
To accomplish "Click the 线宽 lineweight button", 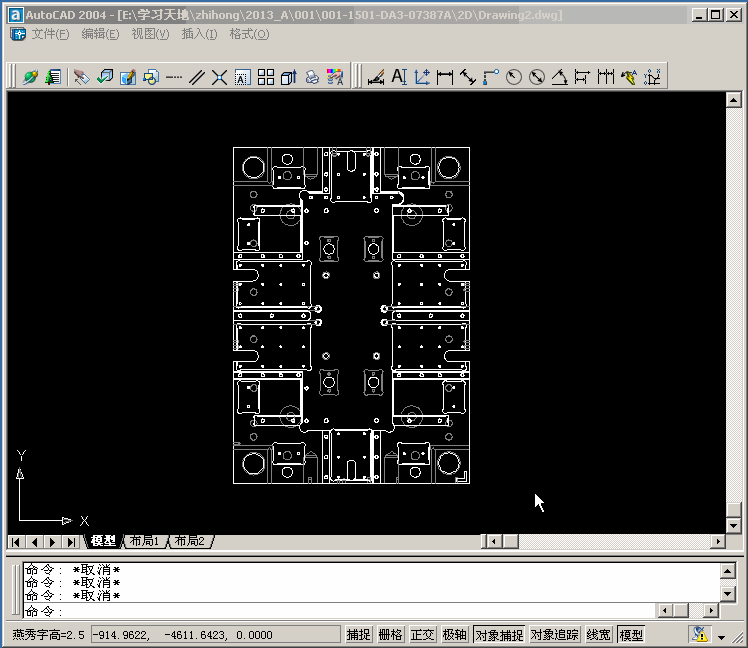I will tap(598, 634).
